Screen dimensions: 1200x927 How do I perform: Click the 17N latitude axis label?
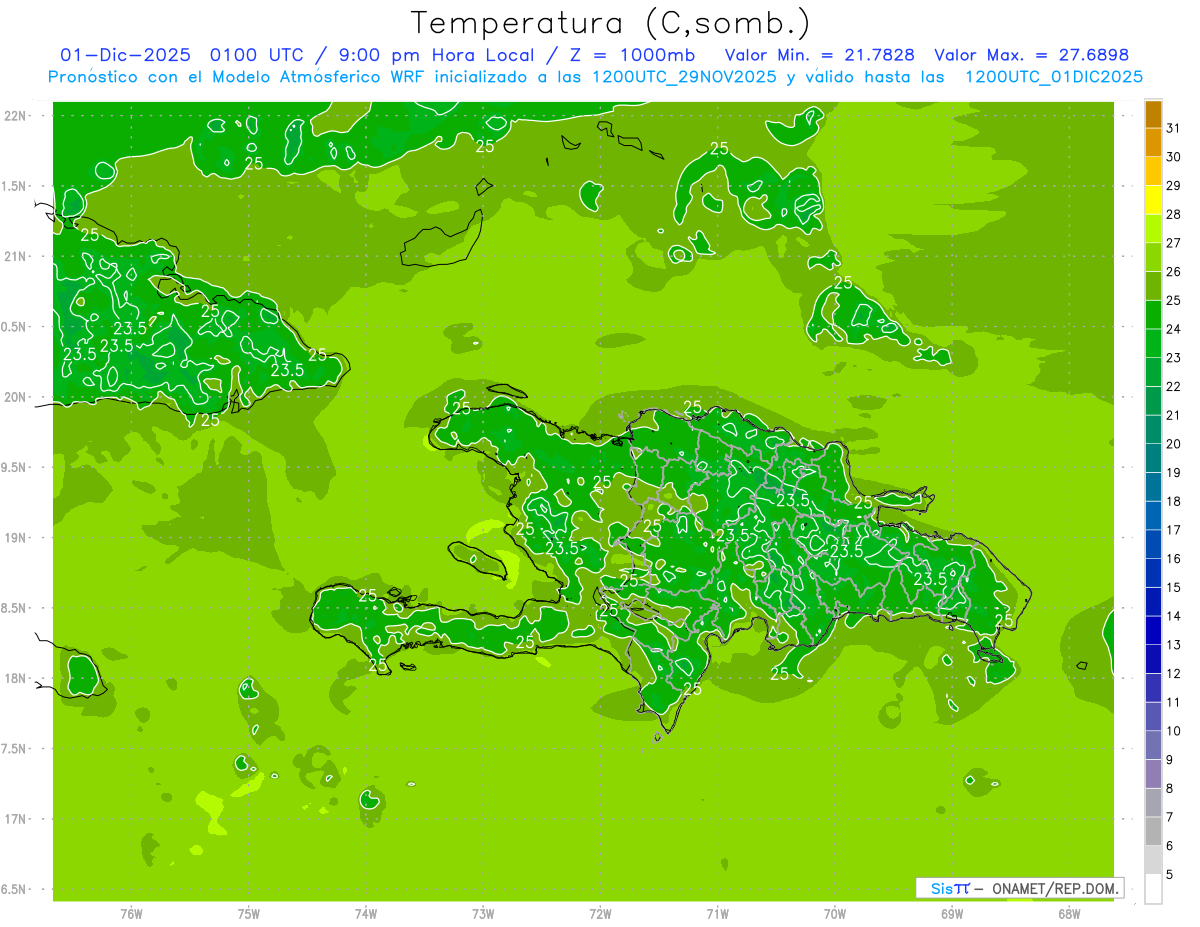17,819
